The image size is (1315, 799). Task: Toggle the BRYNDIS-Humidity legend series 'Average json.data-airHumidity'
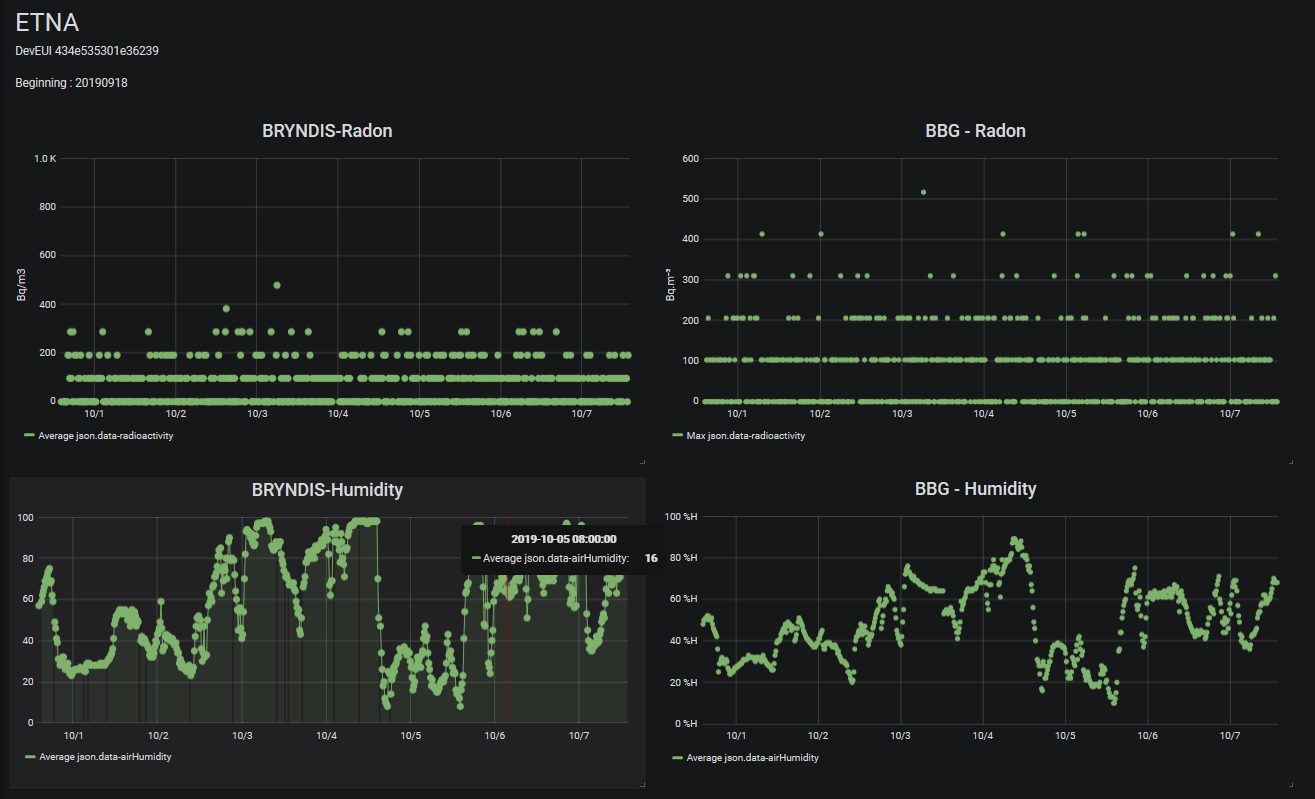[107, 757]
